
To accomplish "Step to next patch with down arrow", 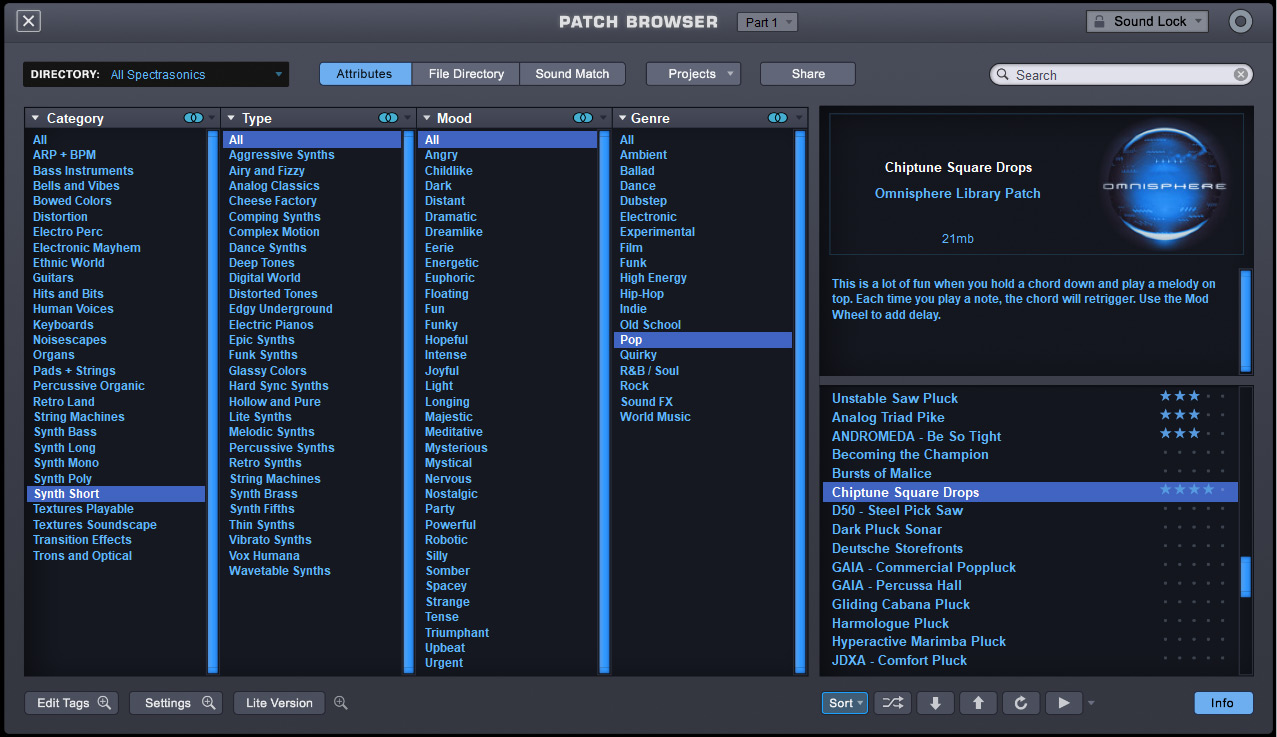I will pyautogui.click(x=935, y=703).
